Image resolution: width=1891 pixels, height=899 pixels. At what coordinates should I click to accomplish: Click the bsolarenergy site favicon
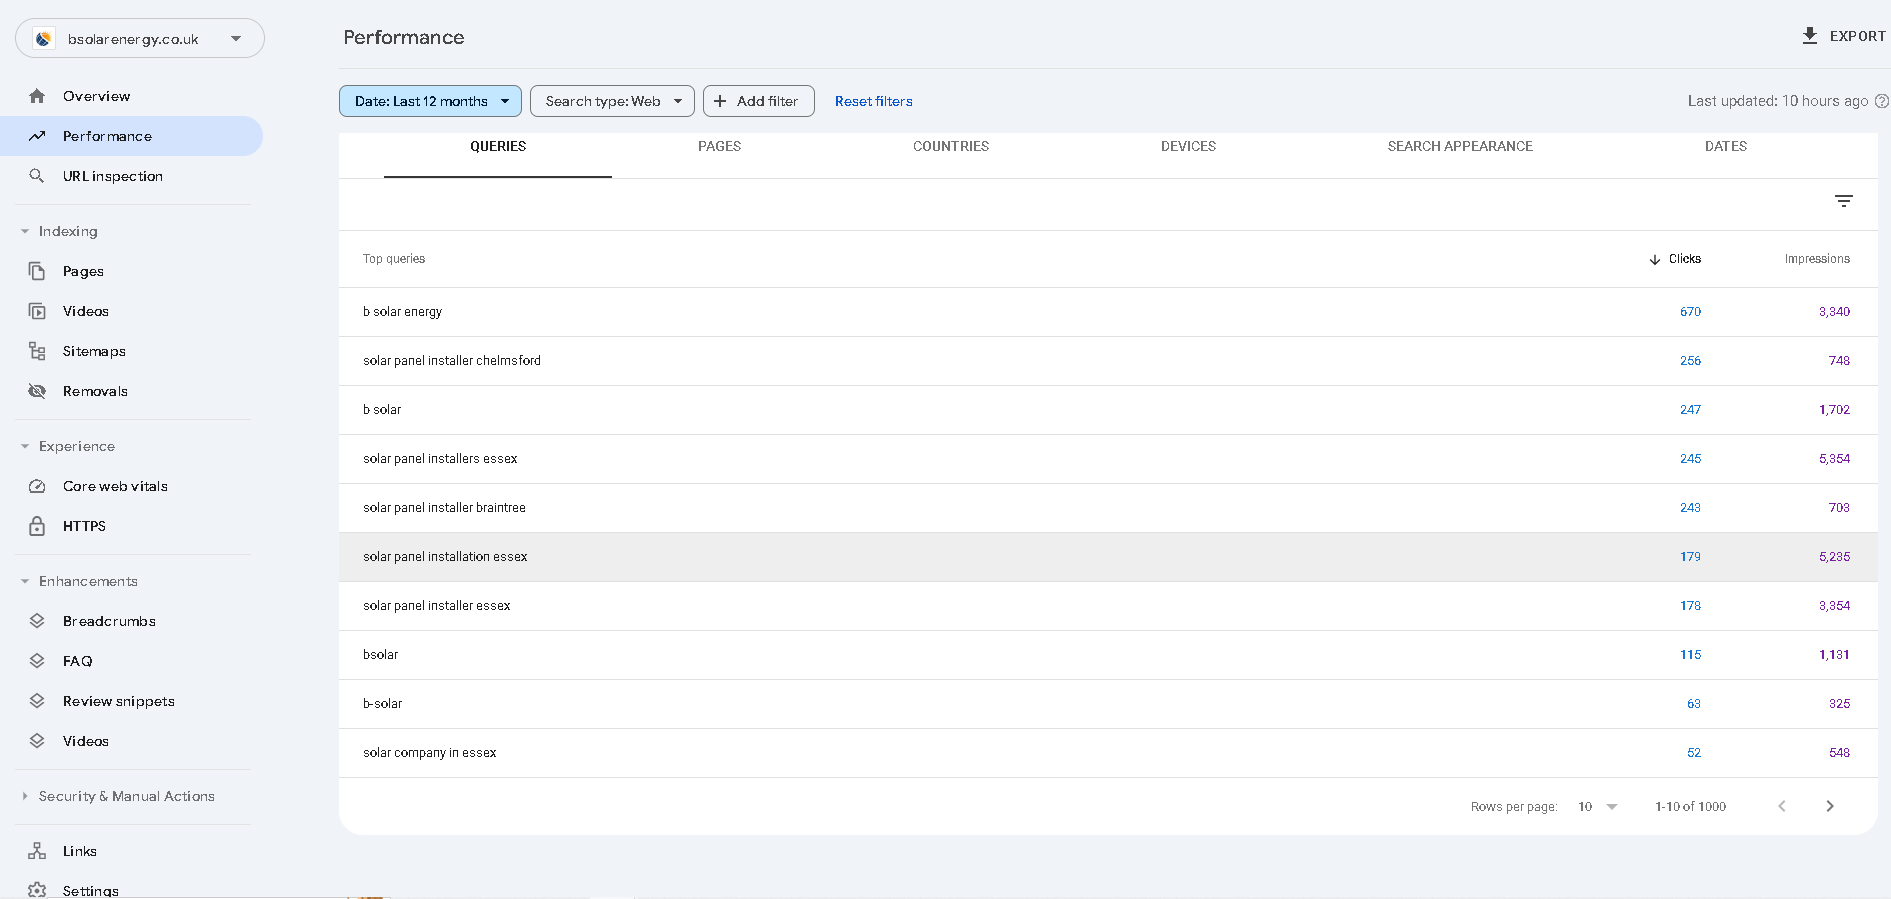pyautogui.click(x=44, y=39)
